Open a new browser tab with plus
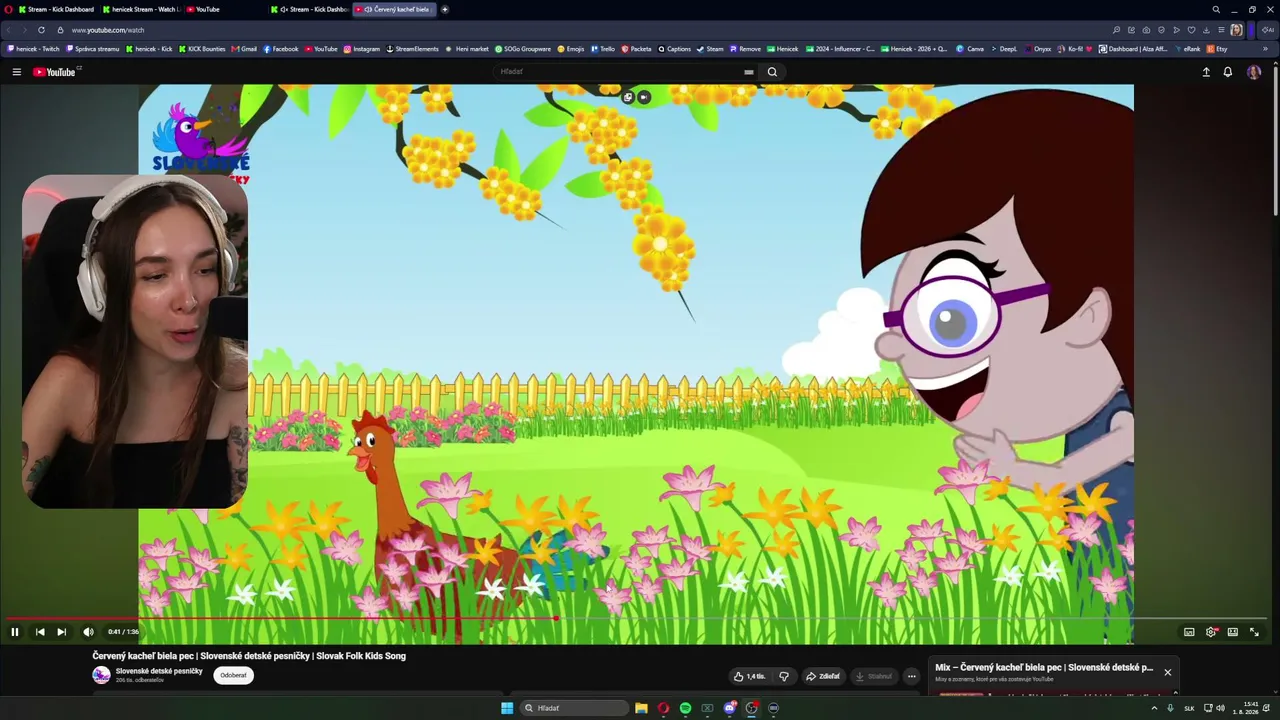Screen dimensions: 1280x720 tap(445, 9)
